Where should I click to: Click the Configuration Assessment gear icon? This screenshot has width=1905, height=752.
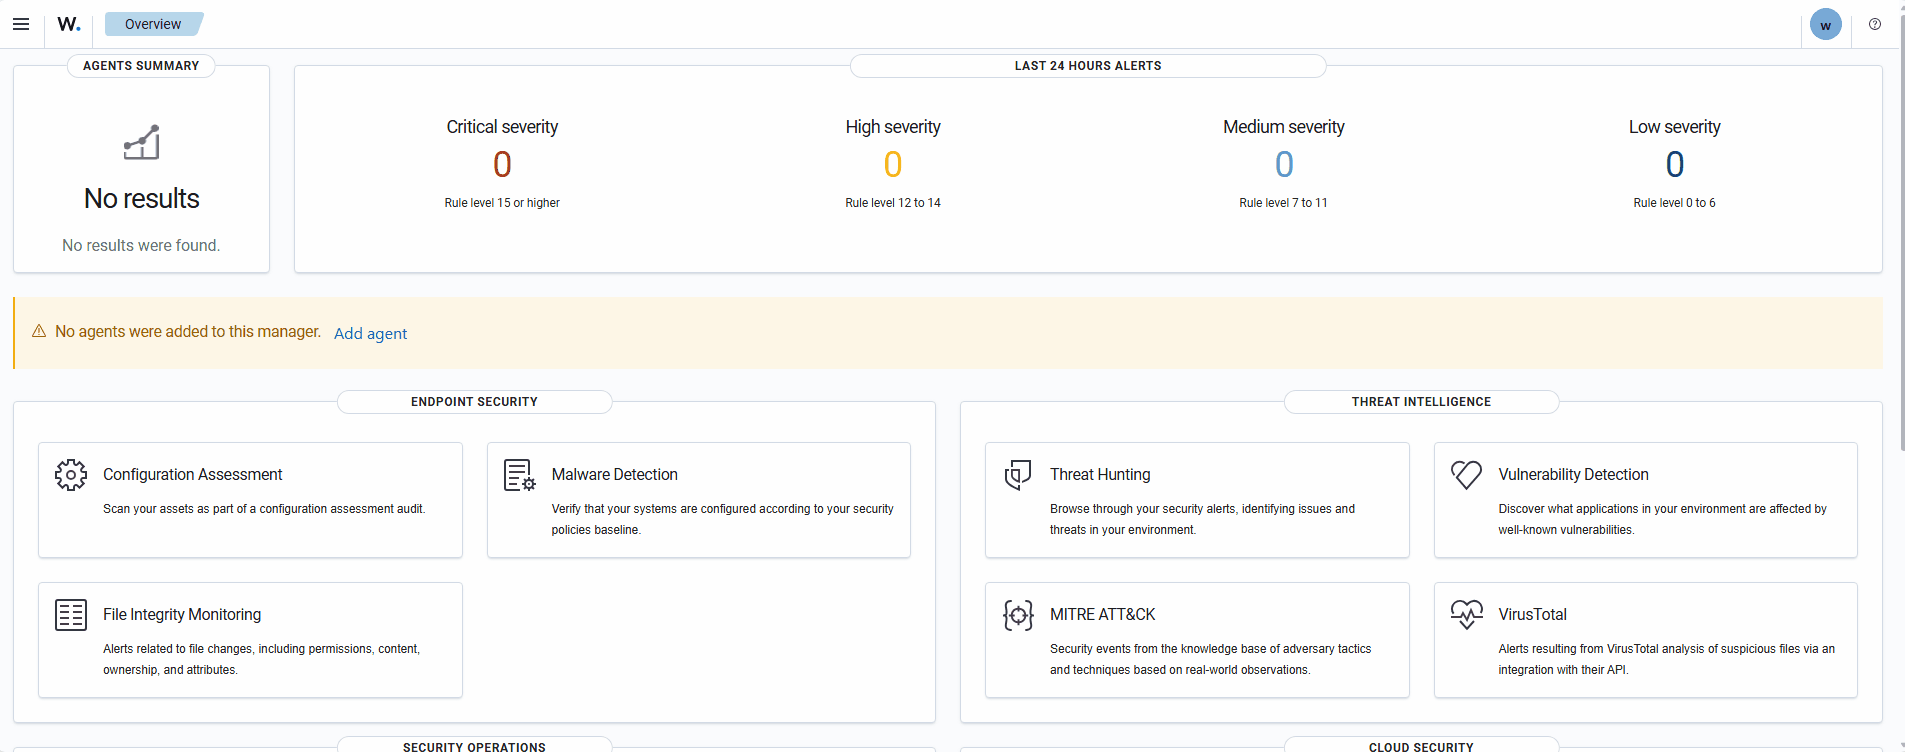click(71, 475)
